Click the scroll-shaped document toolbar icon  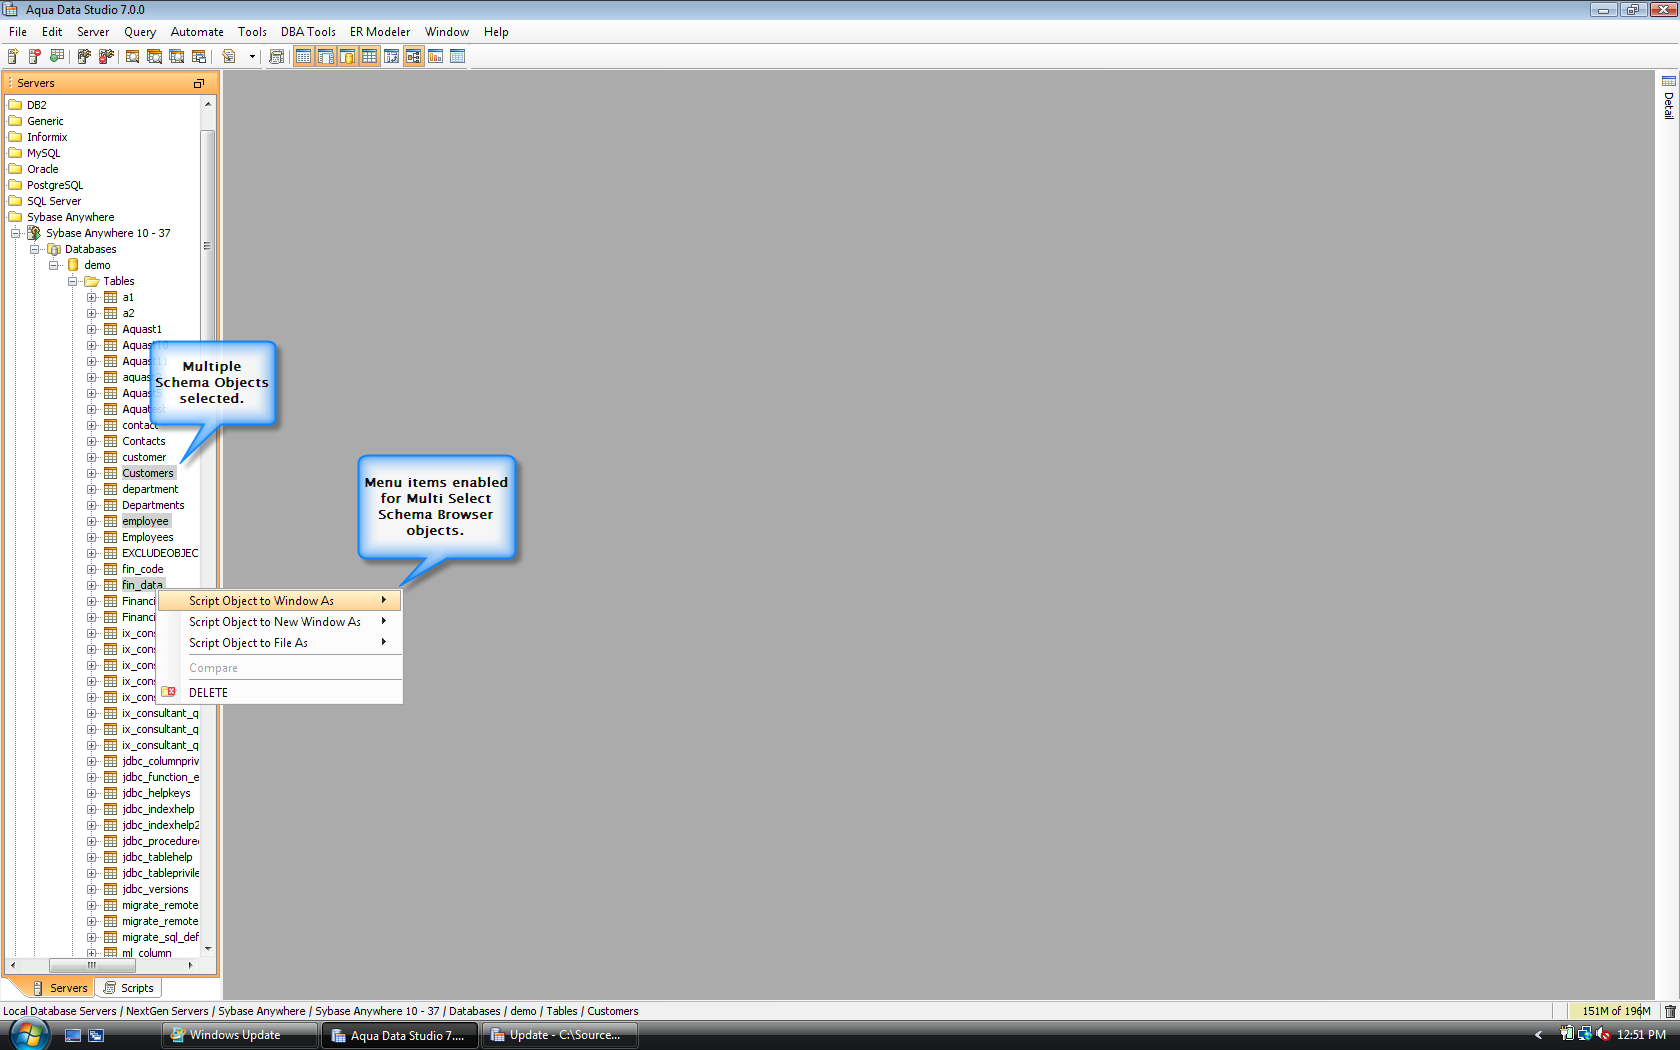[277, 56]
